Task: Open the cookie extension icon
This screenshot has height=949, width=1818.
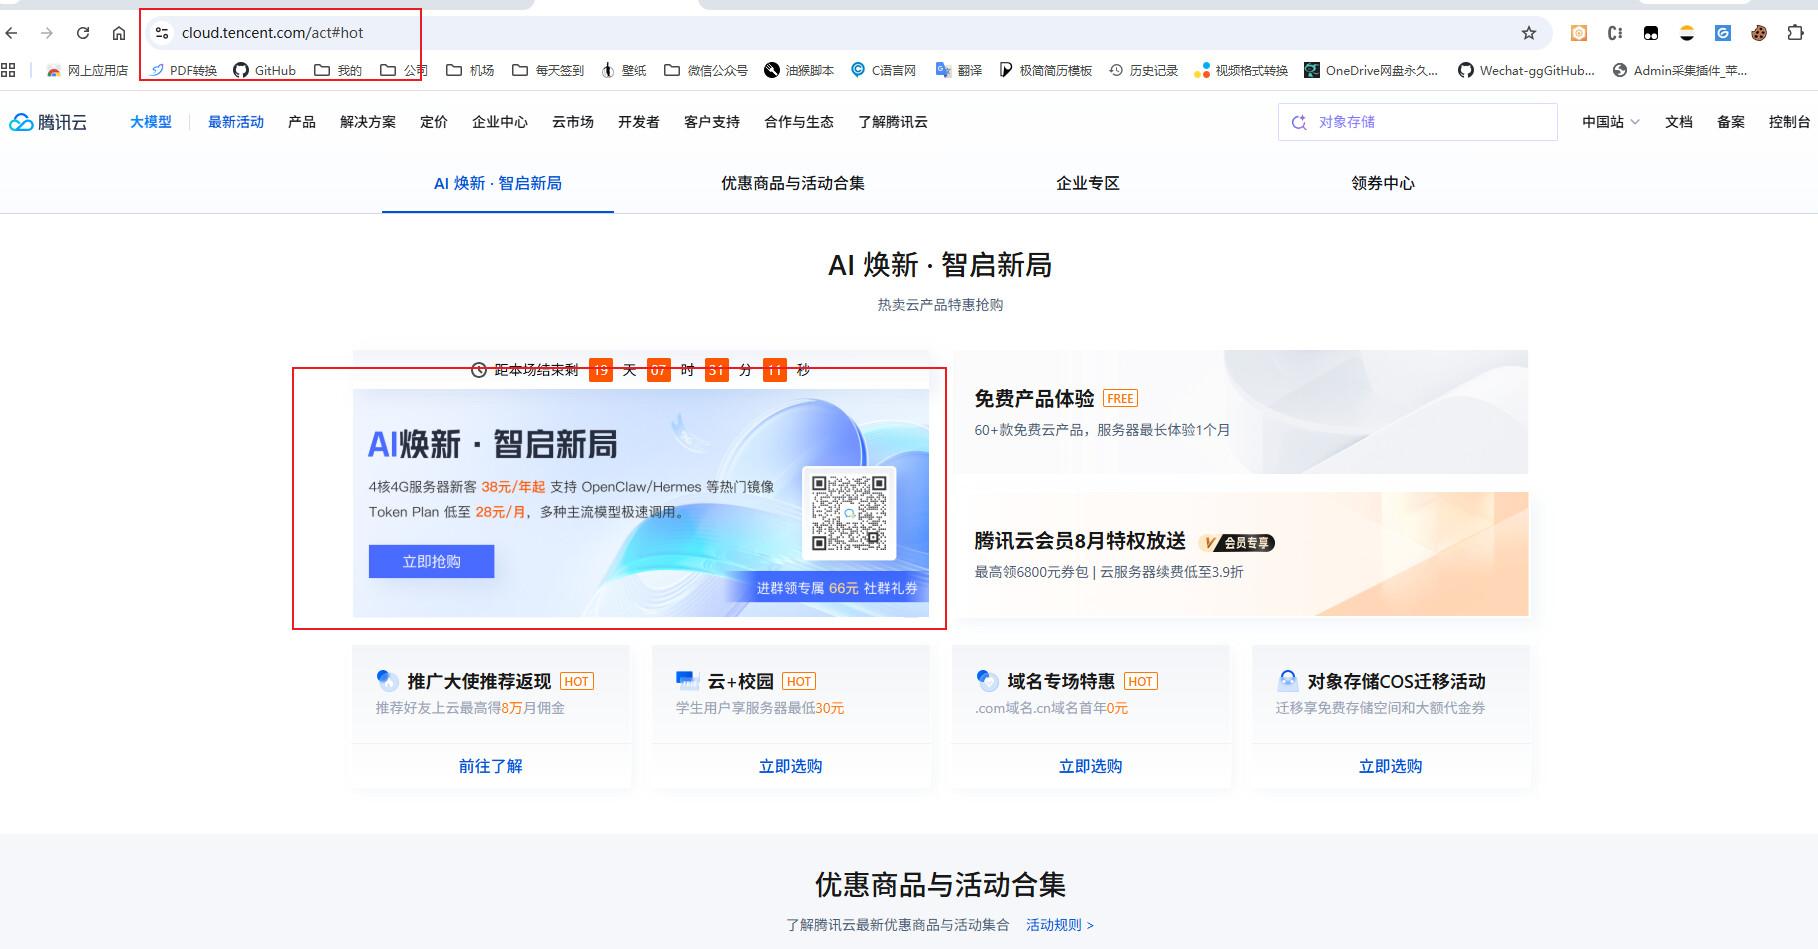Action: pos(1759,33)
